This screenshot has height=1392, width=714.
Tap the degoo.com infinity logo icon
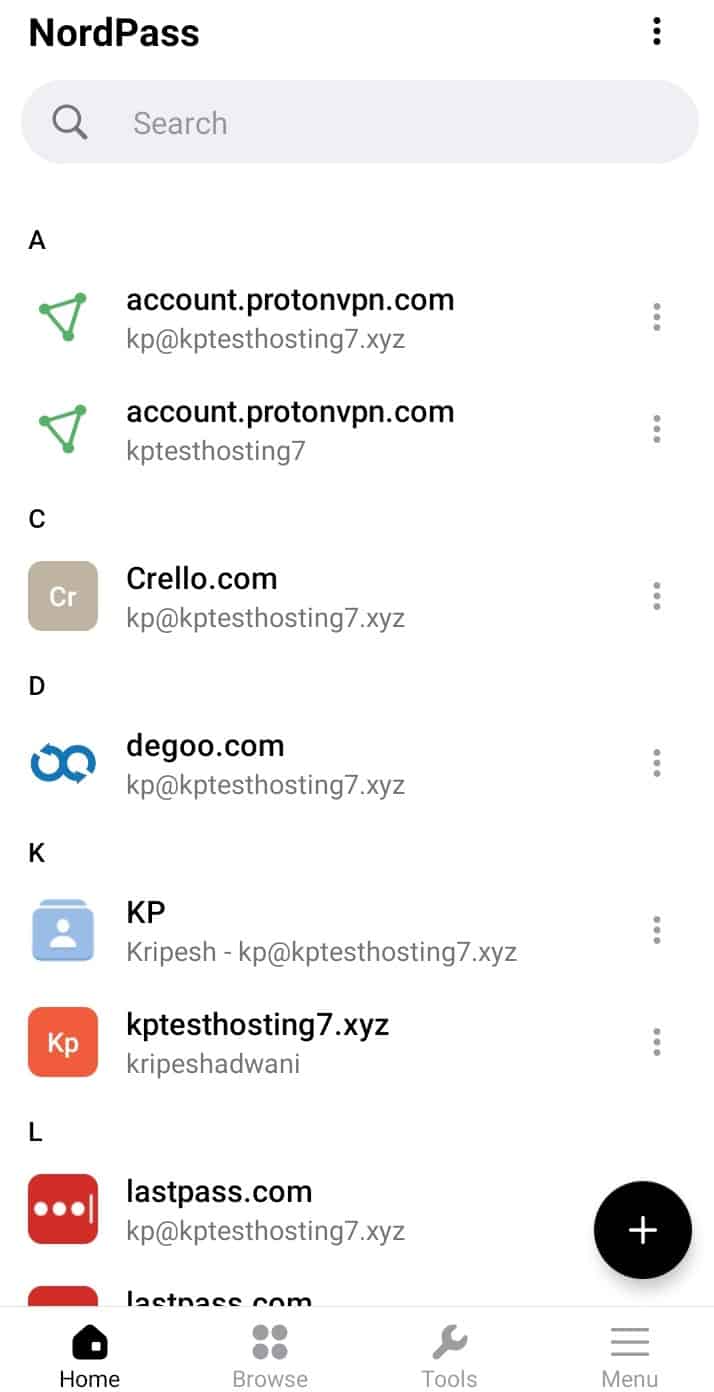tap(63, 763)
